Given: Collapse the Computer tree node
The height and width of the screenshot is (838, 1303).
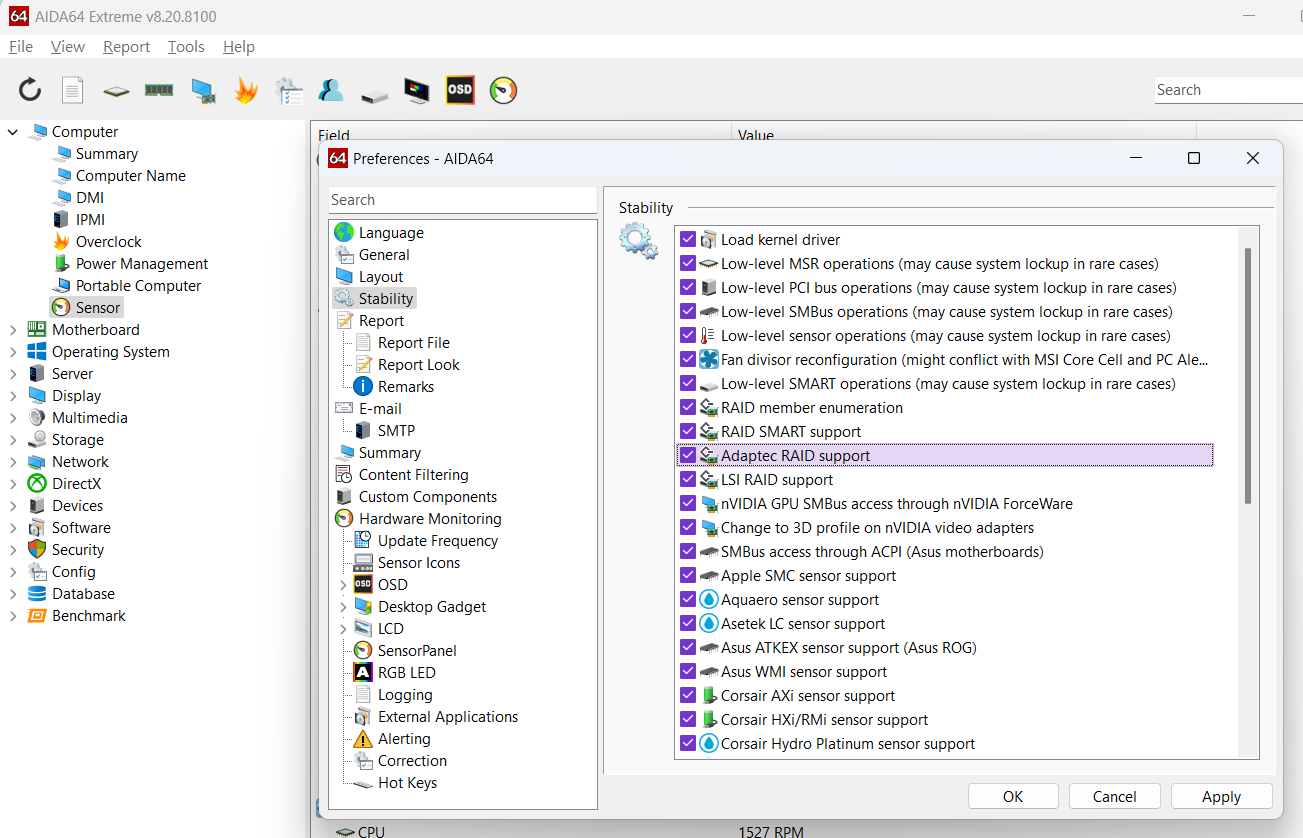Looking at the screenshot, I should tap(13, 132).
